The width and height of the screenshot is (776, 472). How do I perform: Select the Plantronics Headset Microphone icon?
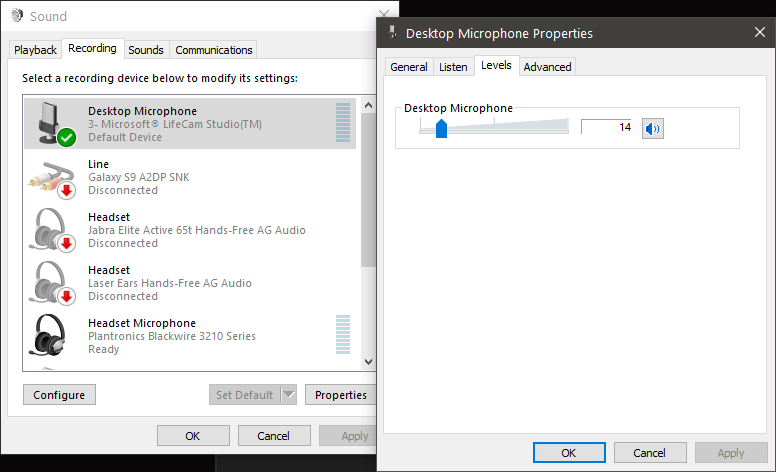pyautogui.click(x=48, y=335)
